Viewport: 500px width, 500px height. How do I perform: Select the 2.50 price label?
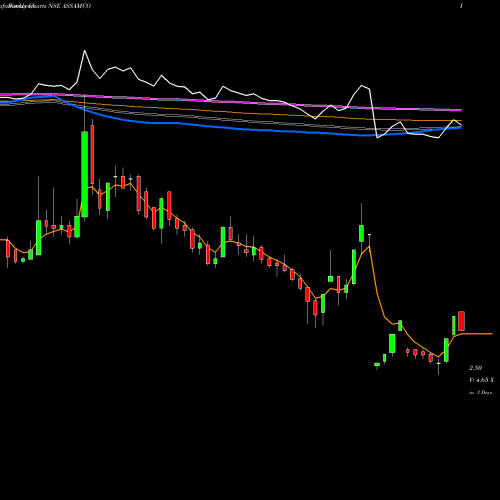475,368
